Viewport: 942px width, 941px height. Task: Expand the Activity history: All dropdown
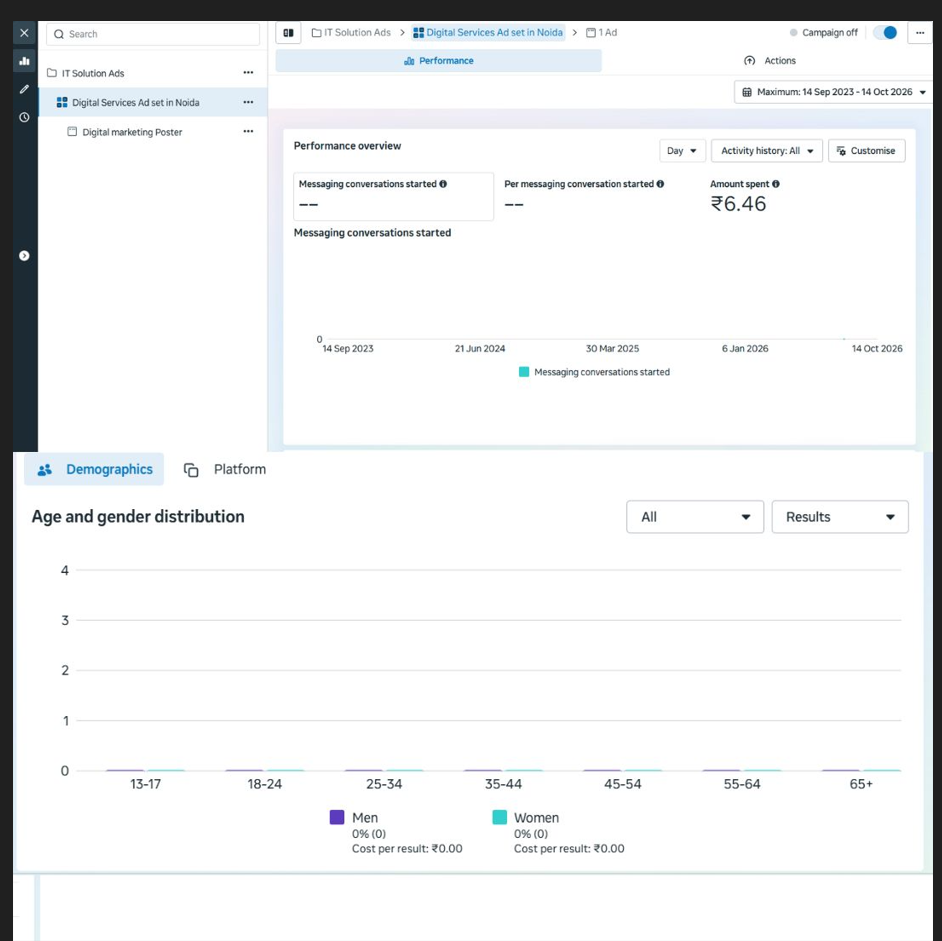(x=767, y=151)
